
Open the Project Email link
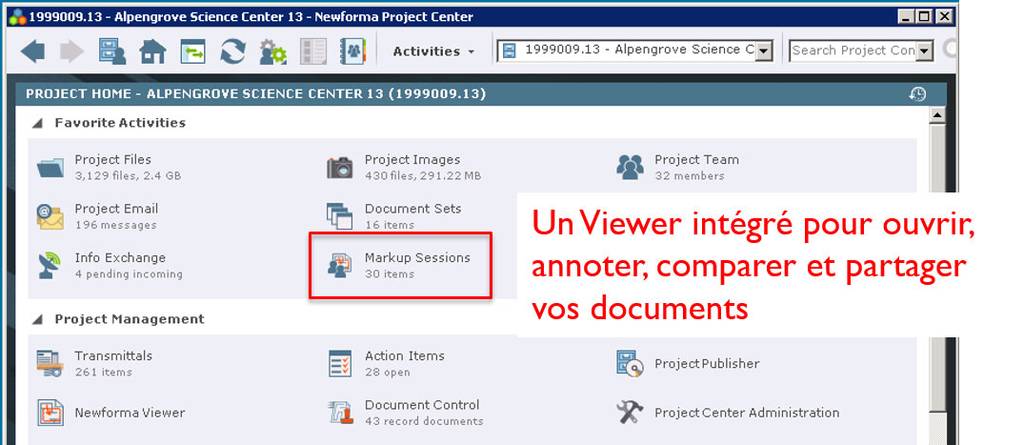pyautogui.click(x=116, y=208)
